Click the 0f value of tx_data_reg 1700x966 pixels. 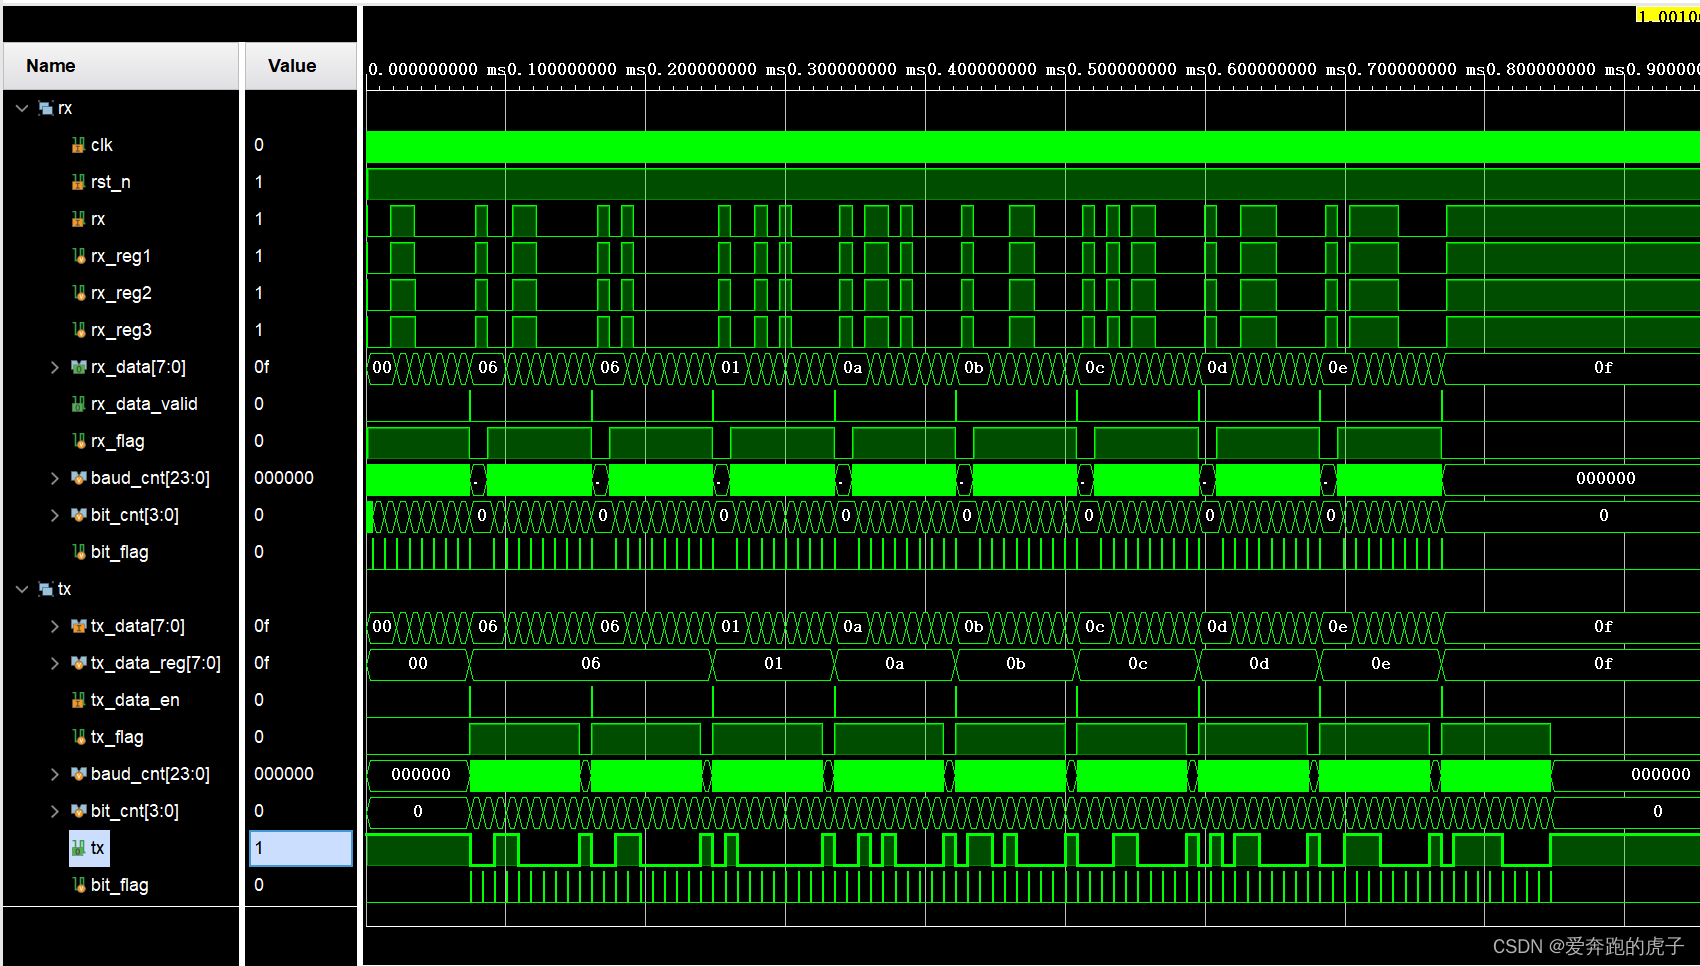[x=262, y=663]
